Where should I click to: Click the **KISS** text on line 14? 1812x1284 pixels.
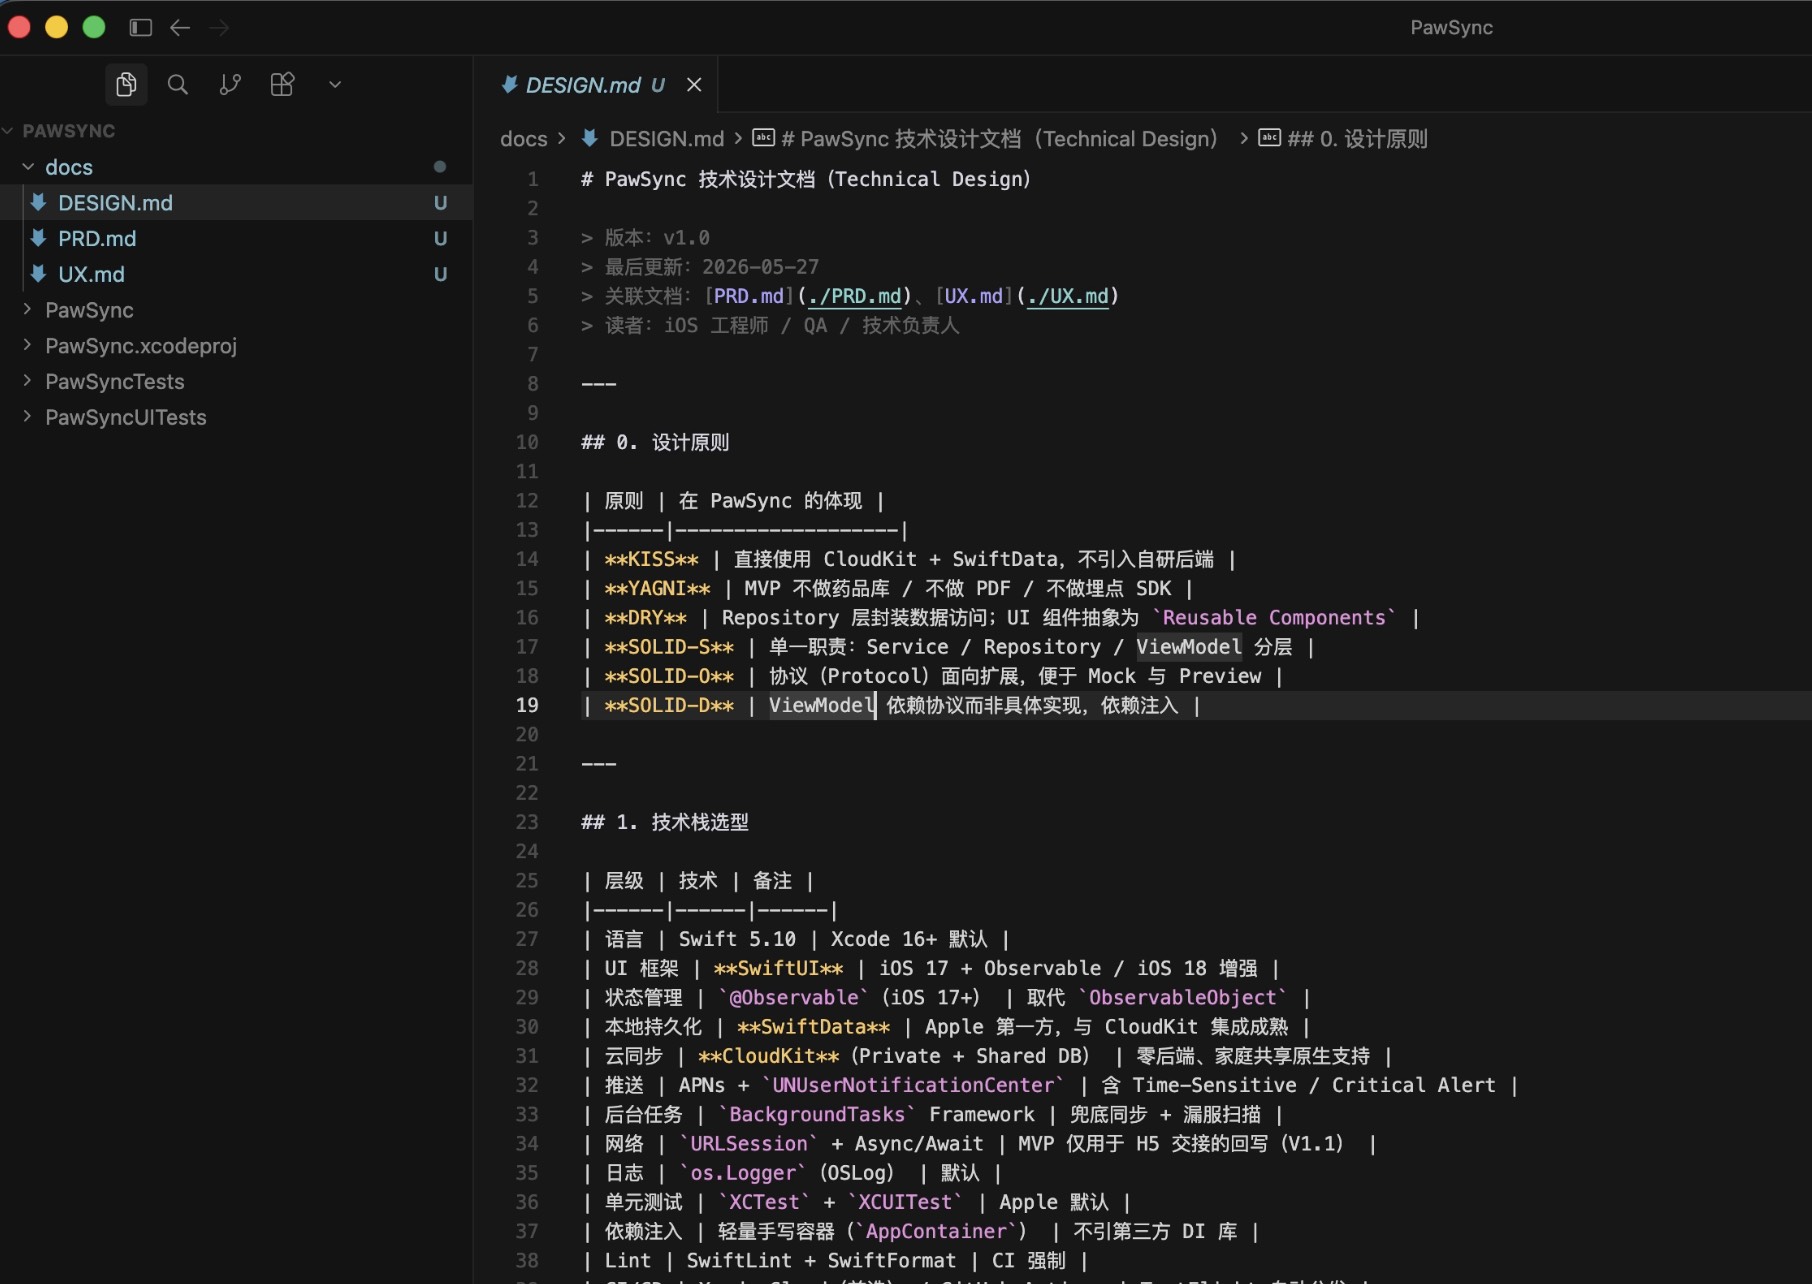pyautogui.click(x=651, y=559)
